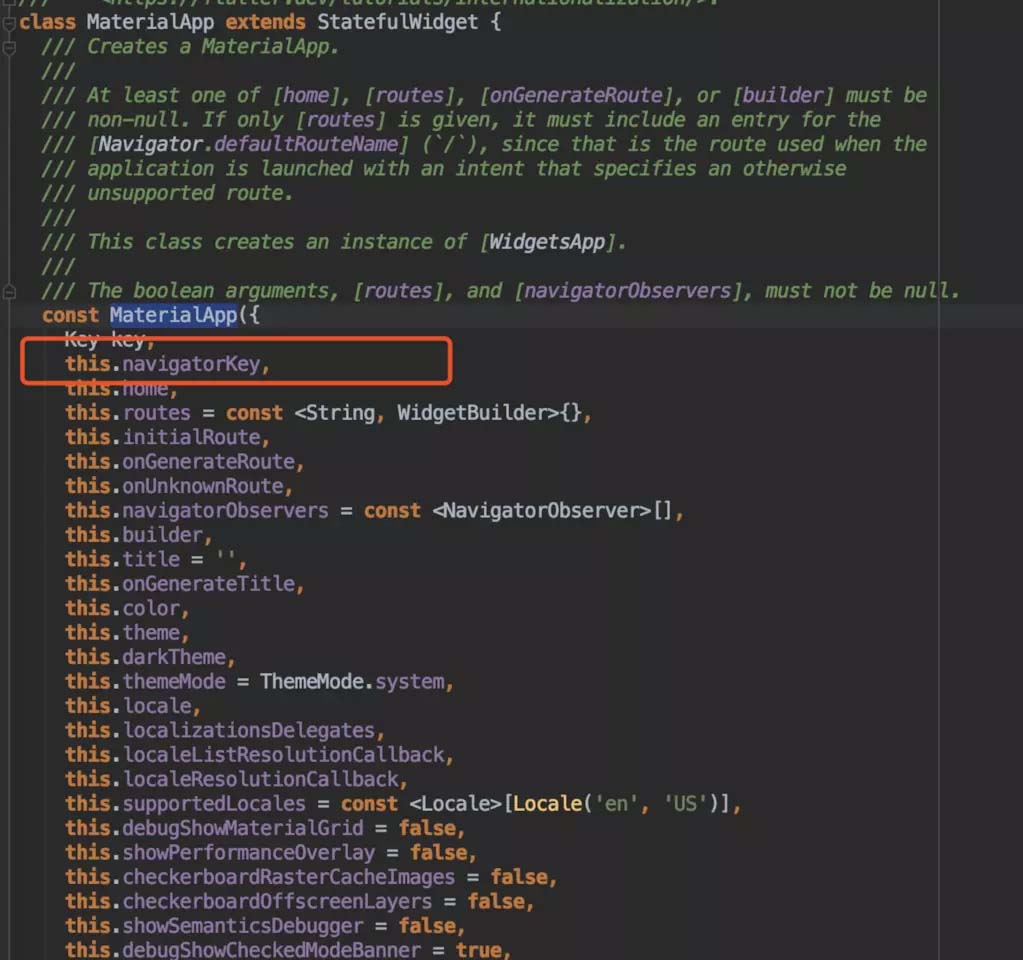The image size is (1023, 960).
Task: Click 'this.checkerboardRasterCacheImages' parameter
Action: coord(260,877)
